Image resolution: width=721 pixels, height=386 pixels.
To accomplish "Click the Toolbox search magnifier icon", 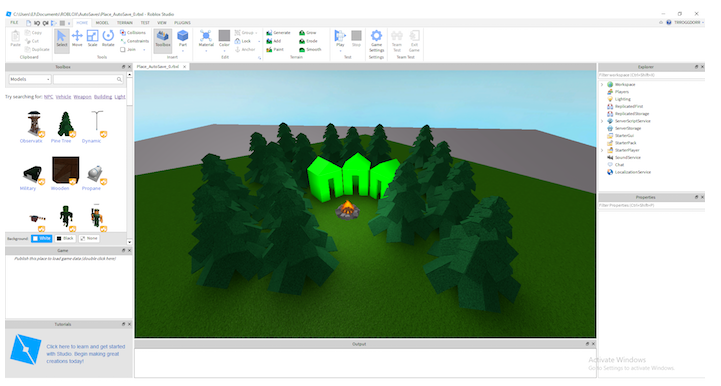I will point(119,79).
